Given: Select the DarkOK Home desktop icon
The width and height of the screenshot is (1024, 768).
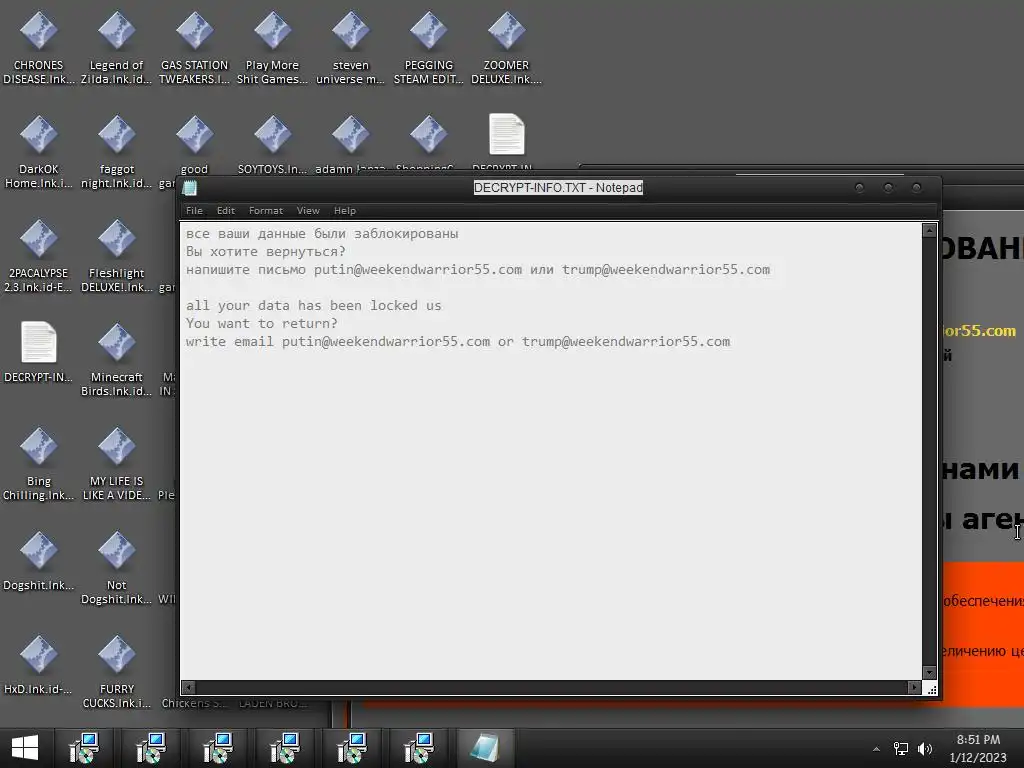Looking at the screenshot, I should point(39,153).
